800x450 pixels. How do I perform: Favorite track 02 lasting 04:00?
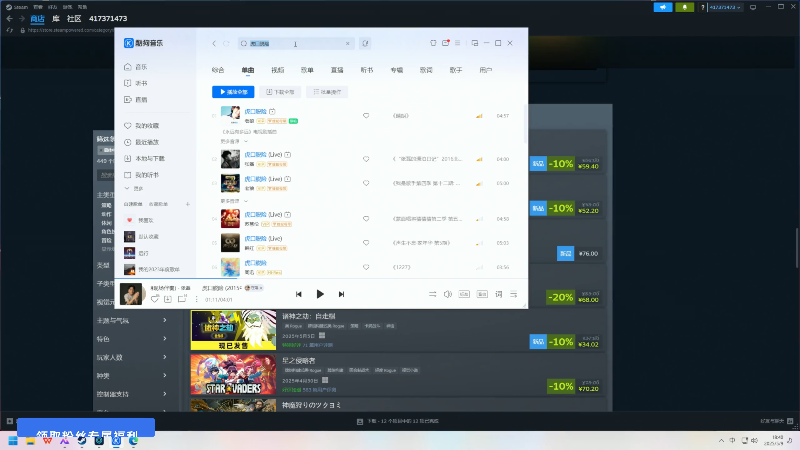(x=366, y=159)
